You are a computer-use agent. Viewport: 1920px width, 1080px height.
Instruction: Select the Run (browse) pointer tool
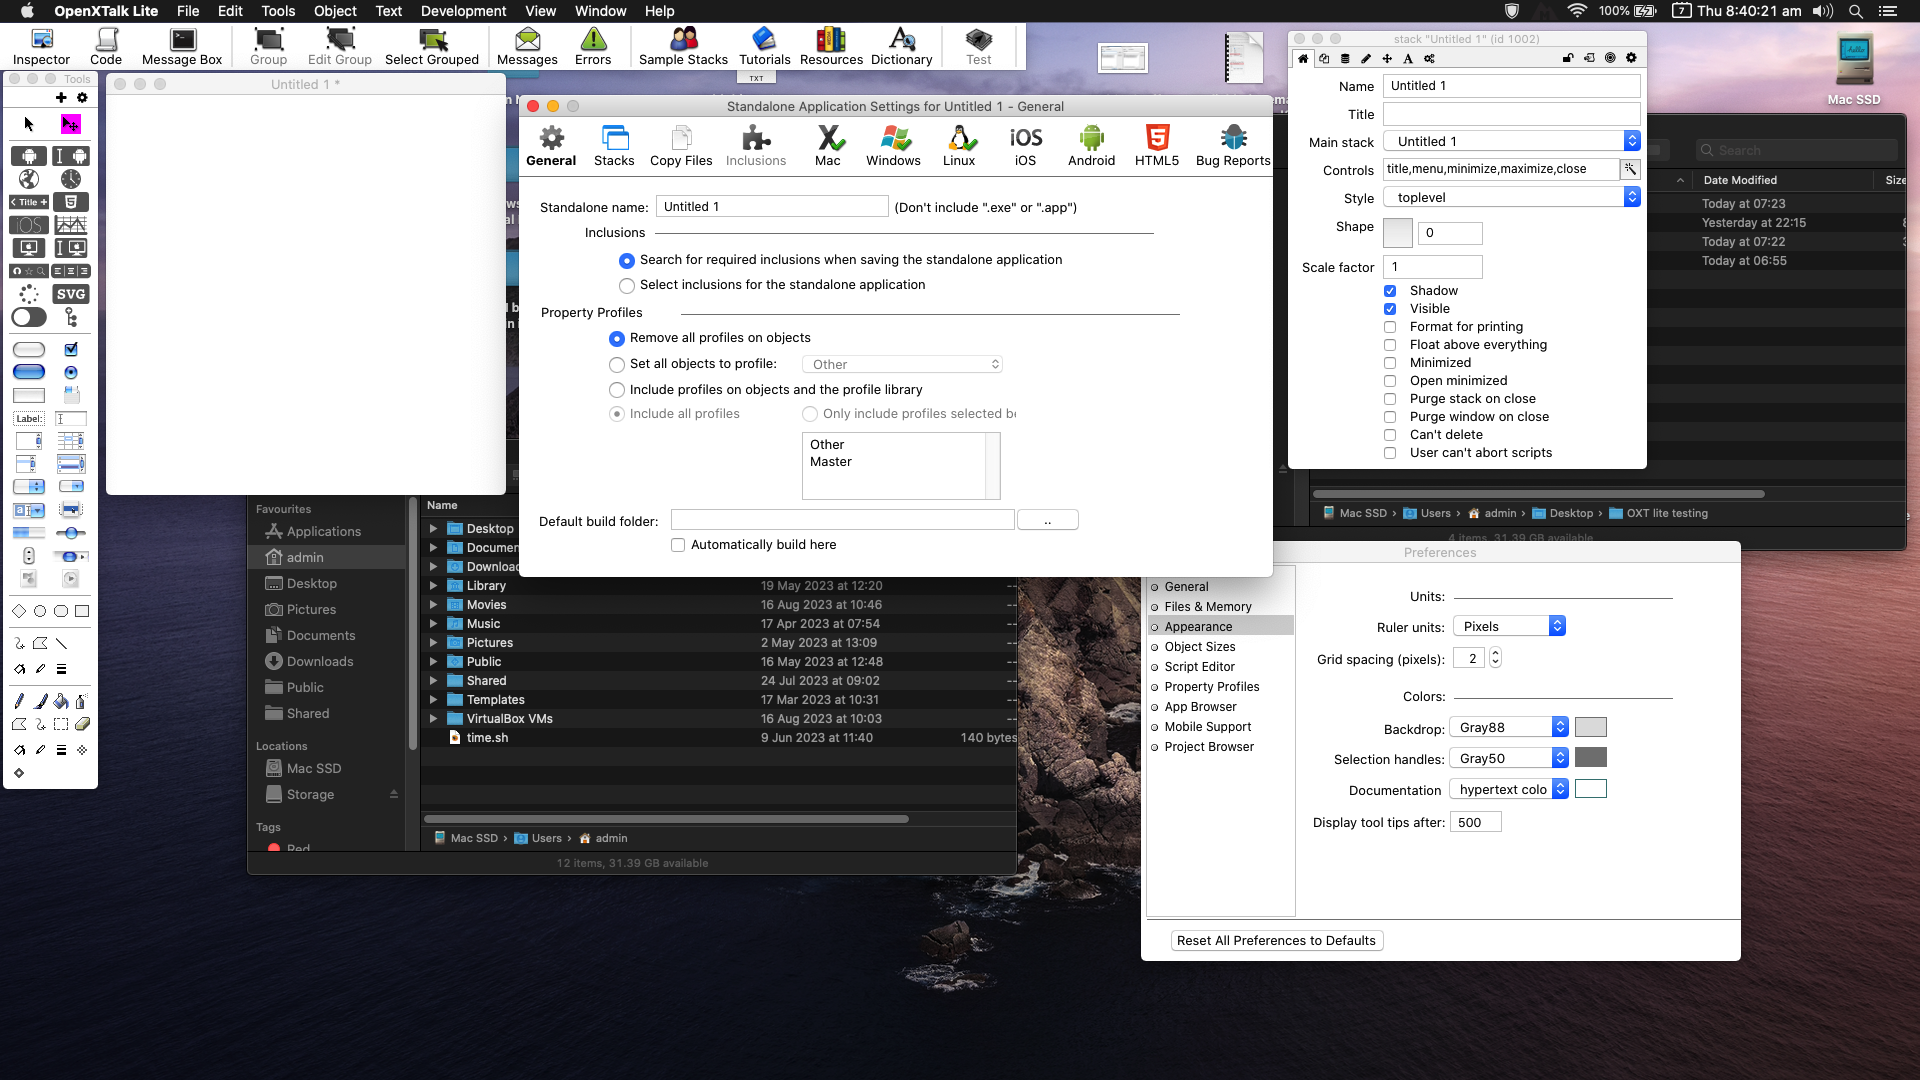click(x=29, y=124)
